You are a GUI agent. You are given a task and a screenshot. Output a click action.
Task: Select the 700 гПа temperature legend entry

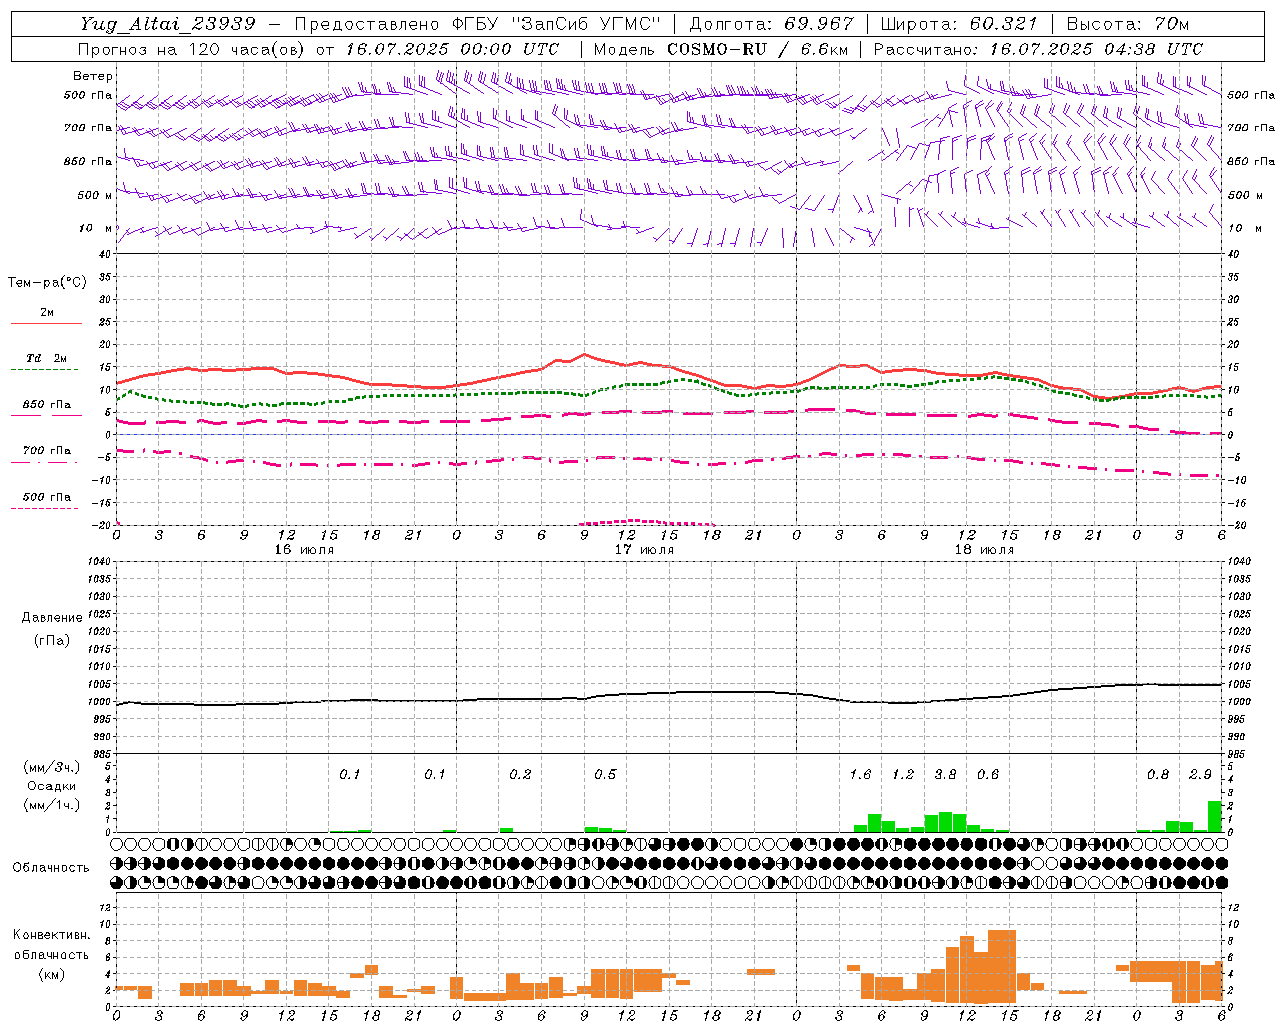click(47, 451)
